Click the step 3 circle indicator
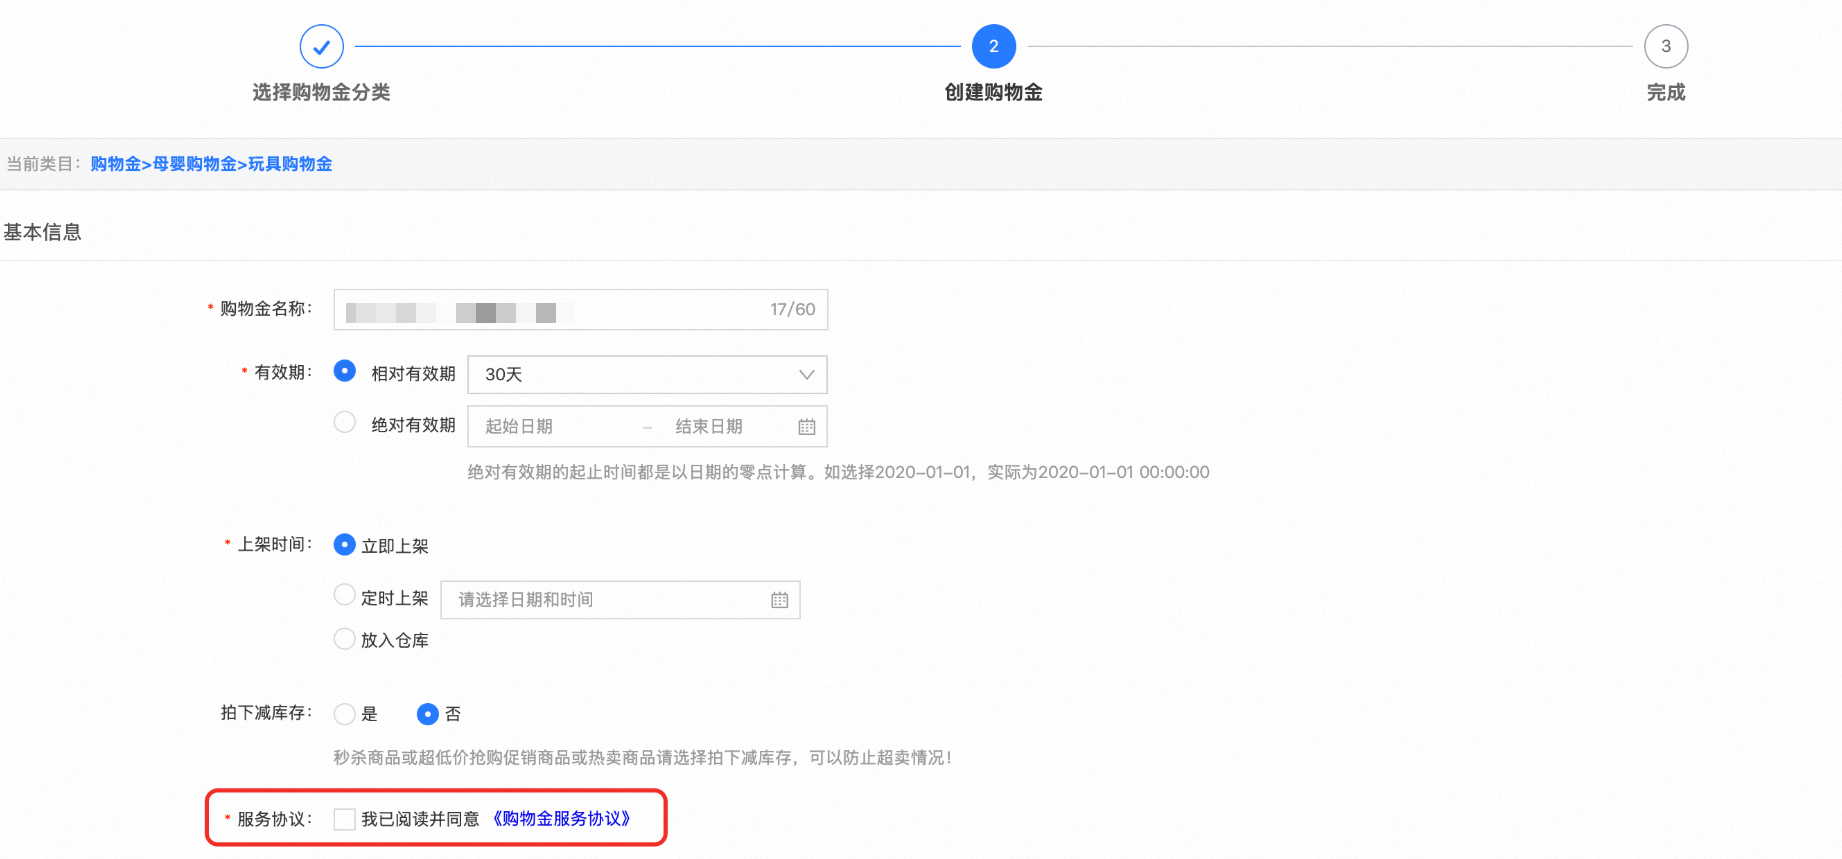This screenshot has width=1842, height=859. 1666,46
